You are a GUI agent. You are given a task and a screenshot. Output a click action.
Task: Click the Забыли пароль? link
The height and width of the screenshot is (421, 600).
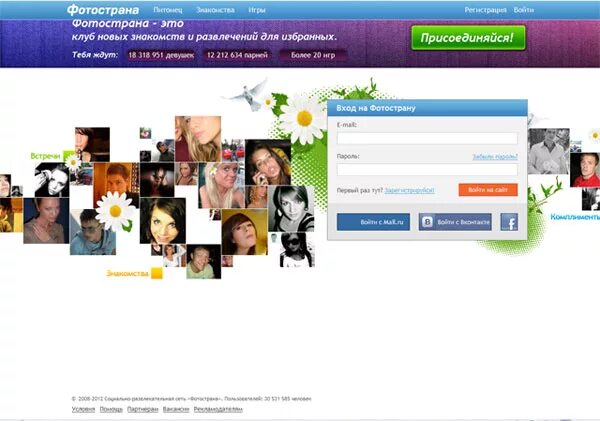[x=495, y=157]
